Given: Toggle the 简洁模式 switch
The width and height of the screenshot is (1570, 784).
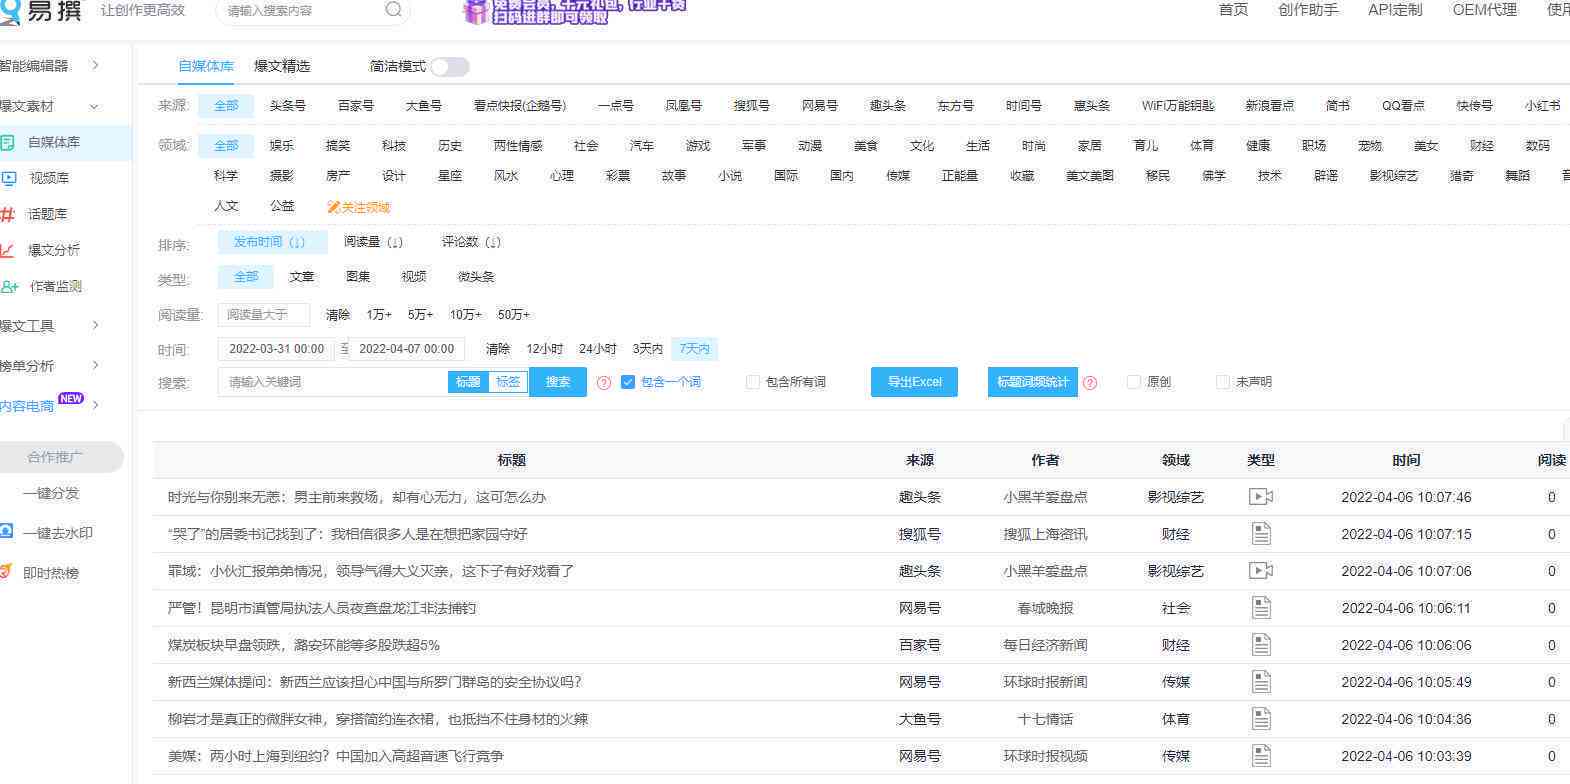Looking at the screenshot, I should click(450, 67).
